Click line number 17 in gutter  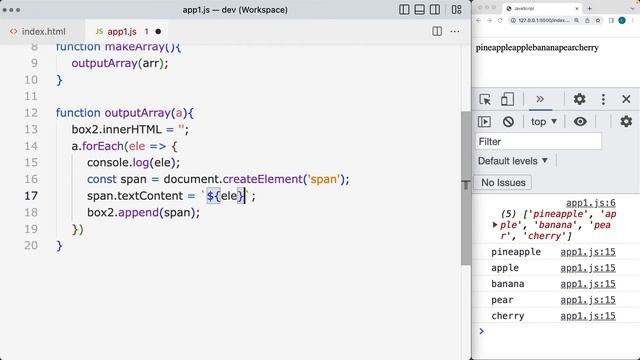(31, 196)
